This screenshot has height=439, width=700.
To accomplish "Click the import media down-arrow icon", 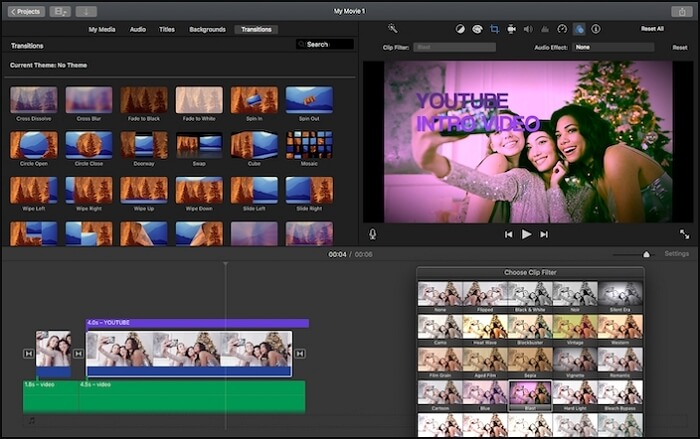I will click(86, 12).
